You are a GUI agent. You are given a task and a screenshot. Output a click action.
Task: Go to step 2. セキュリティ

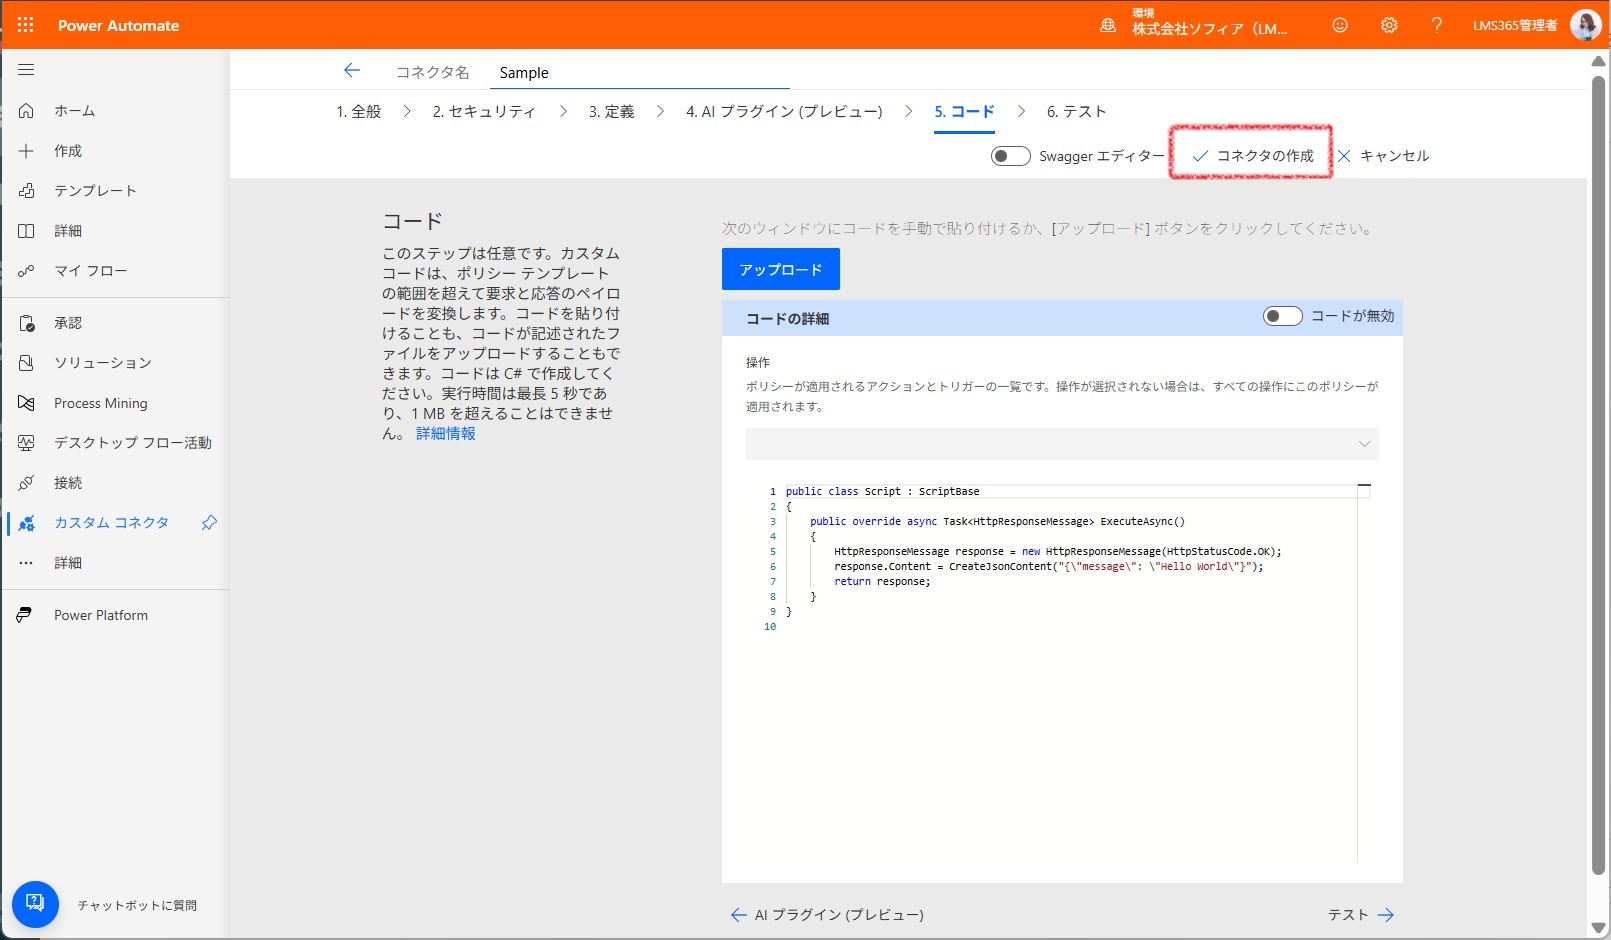coord(484,112)
